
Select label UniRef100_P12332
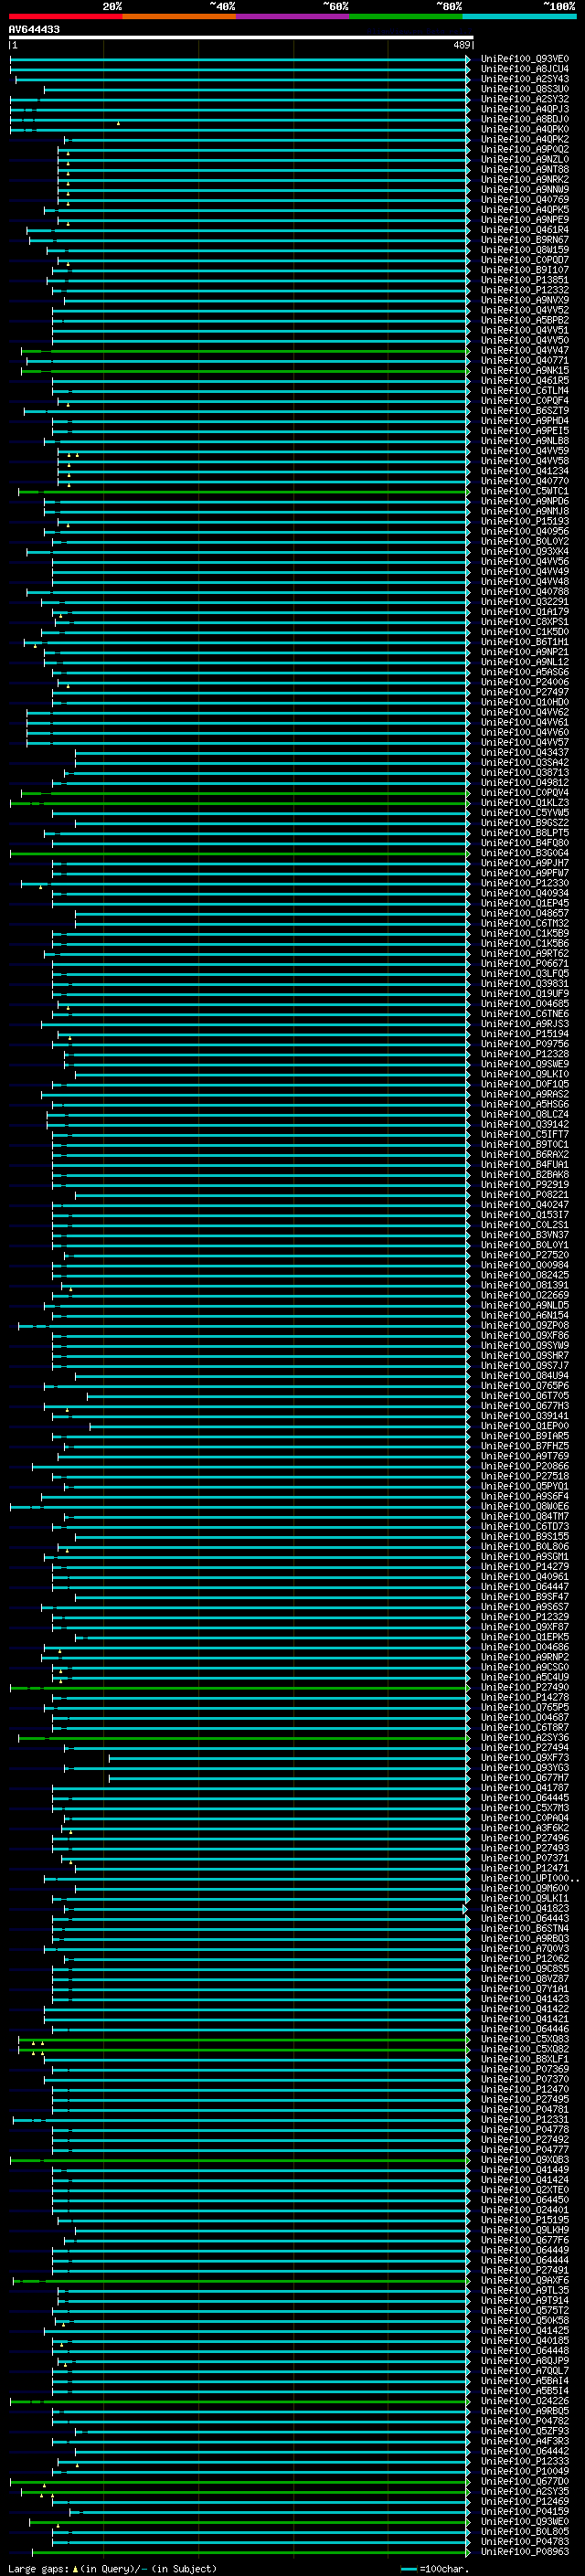tap(525, 290)
